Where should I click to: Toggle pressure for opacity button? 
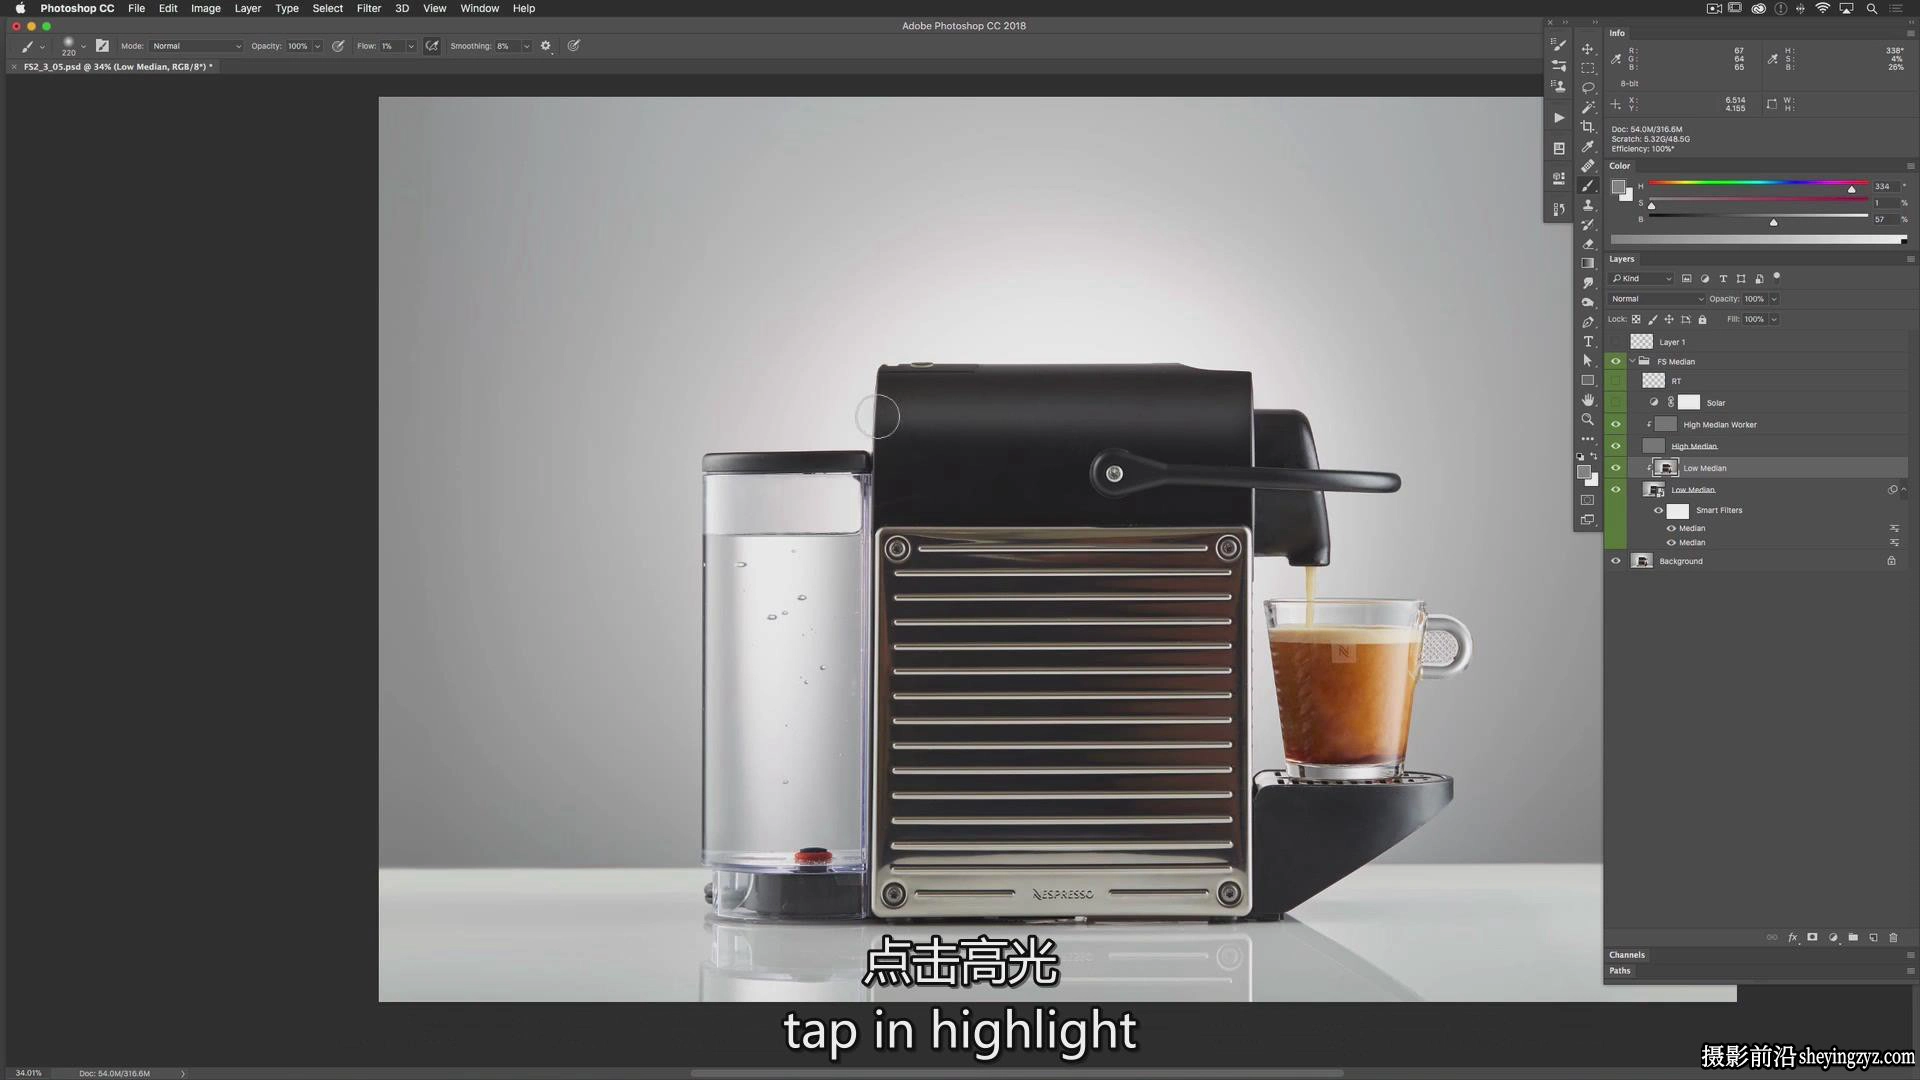[338, 46]
